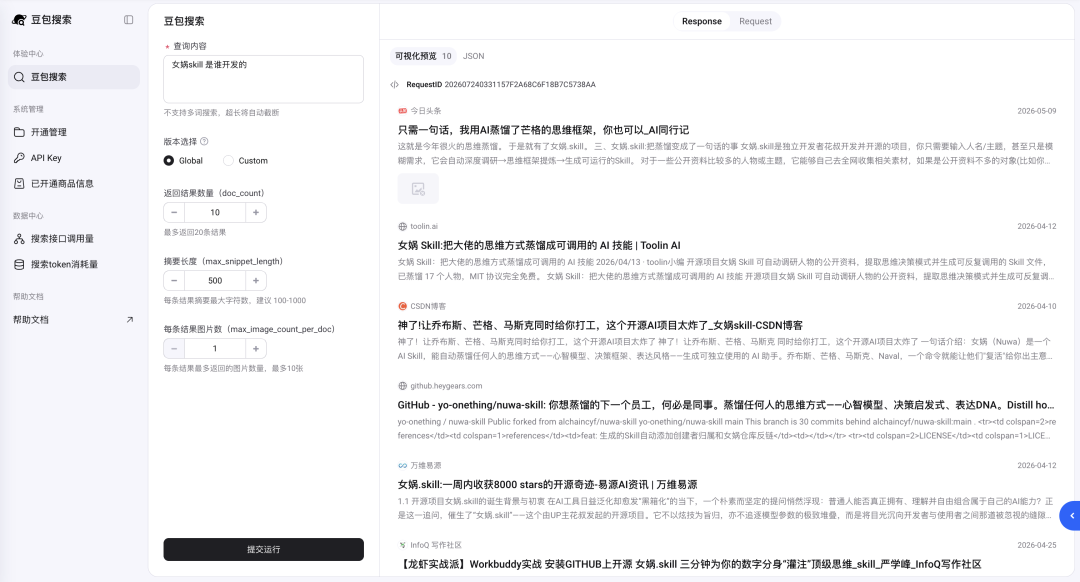Focus the 查询内容 text area
The height and width of the screenshot is (582, 1080).
coord(263,79)
